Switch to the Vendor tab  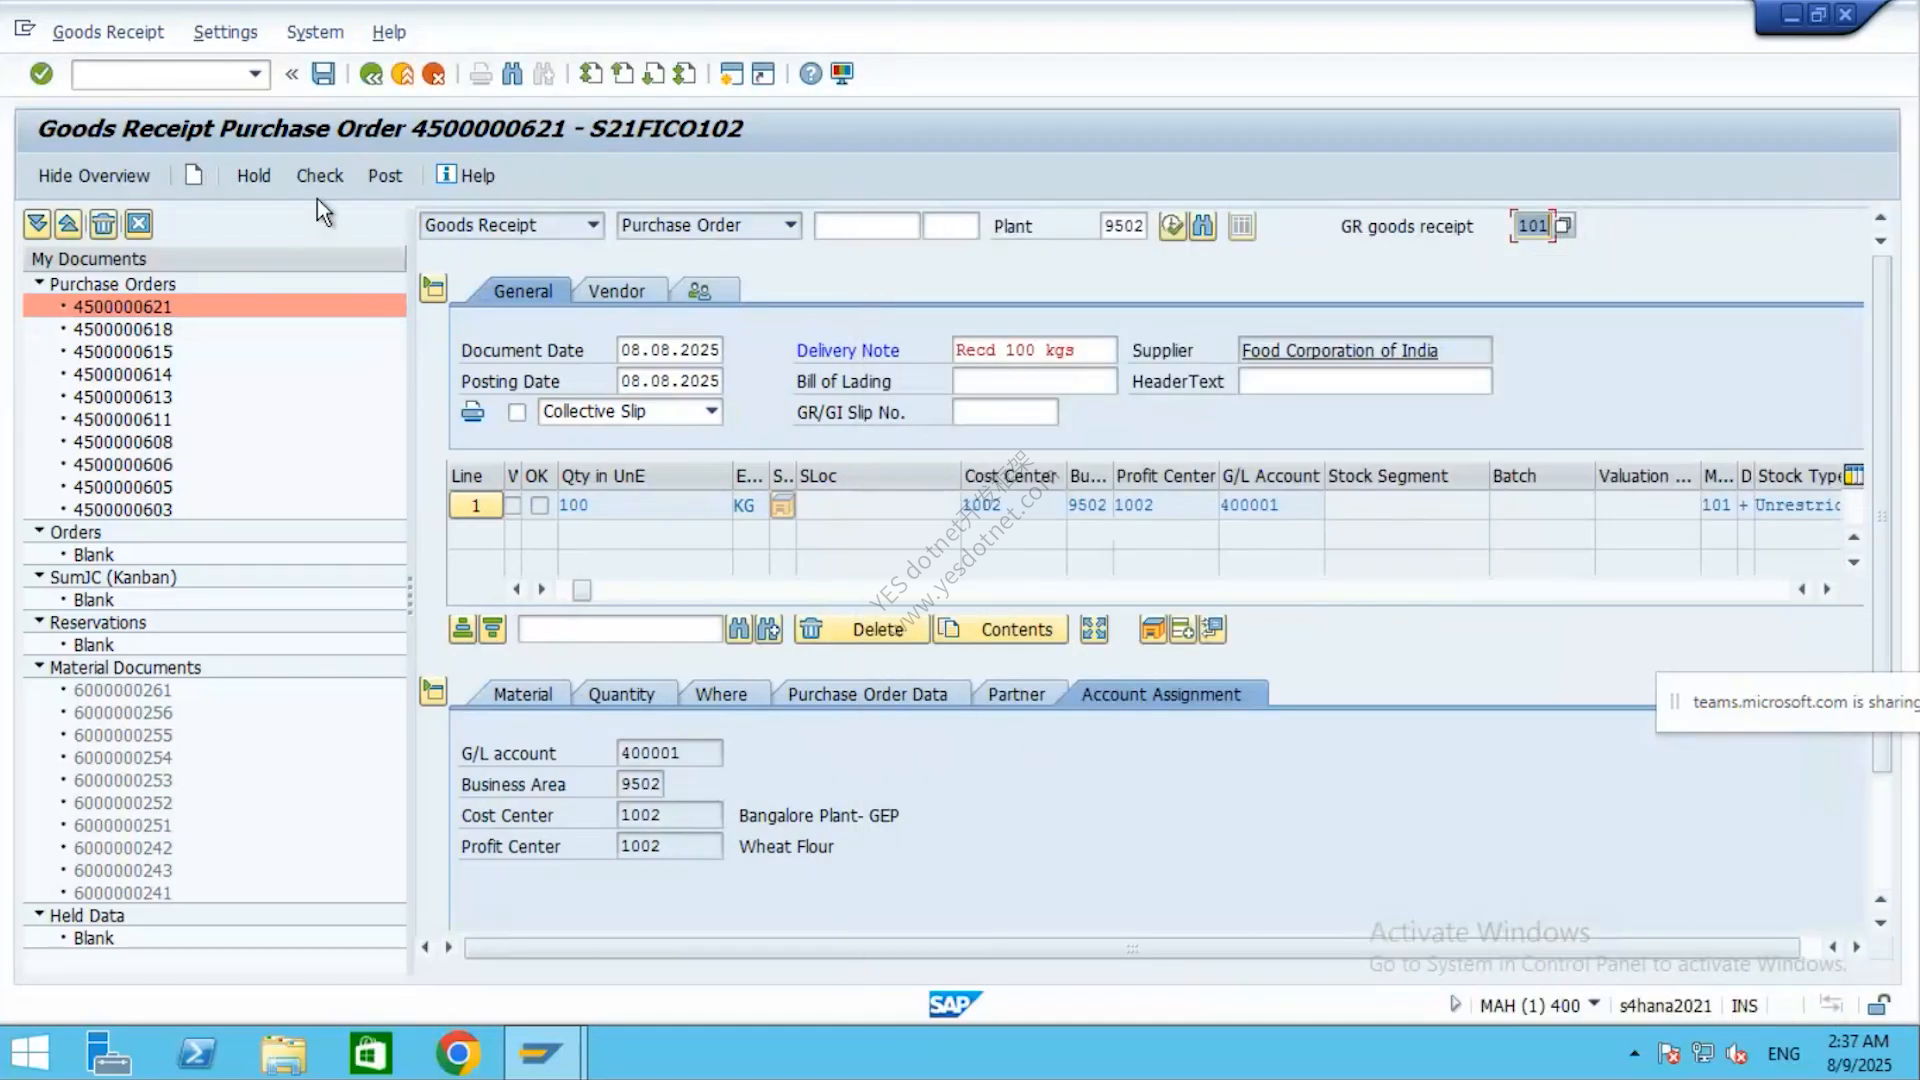[x=616, y=291]
